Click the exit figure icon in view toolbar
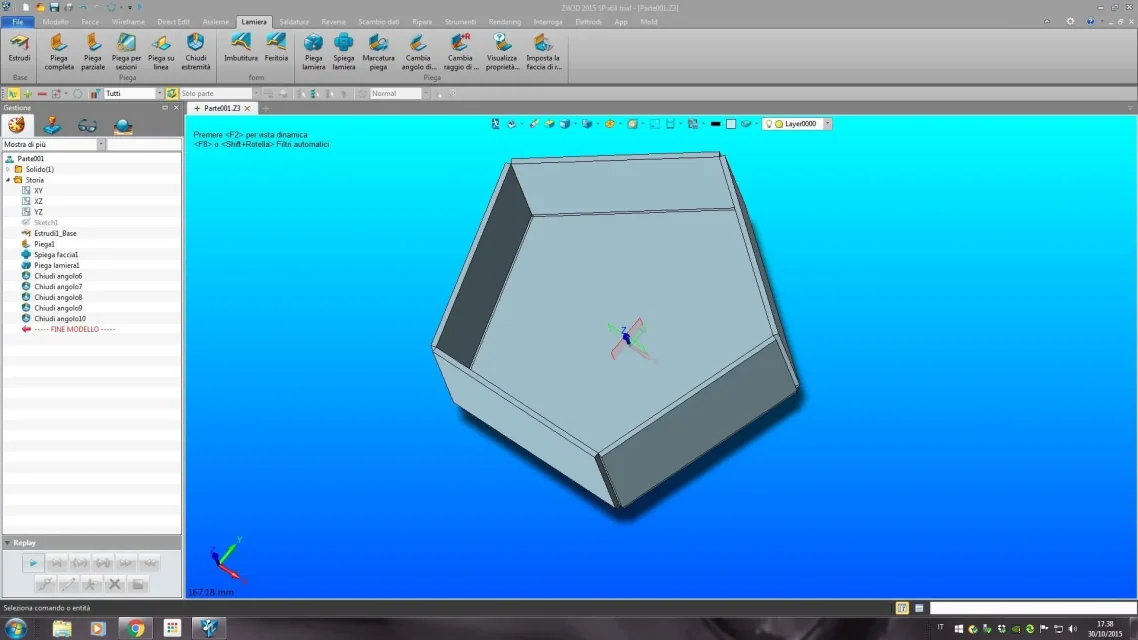The width and height of the screenshot is (1138, 640). [496, 124]
